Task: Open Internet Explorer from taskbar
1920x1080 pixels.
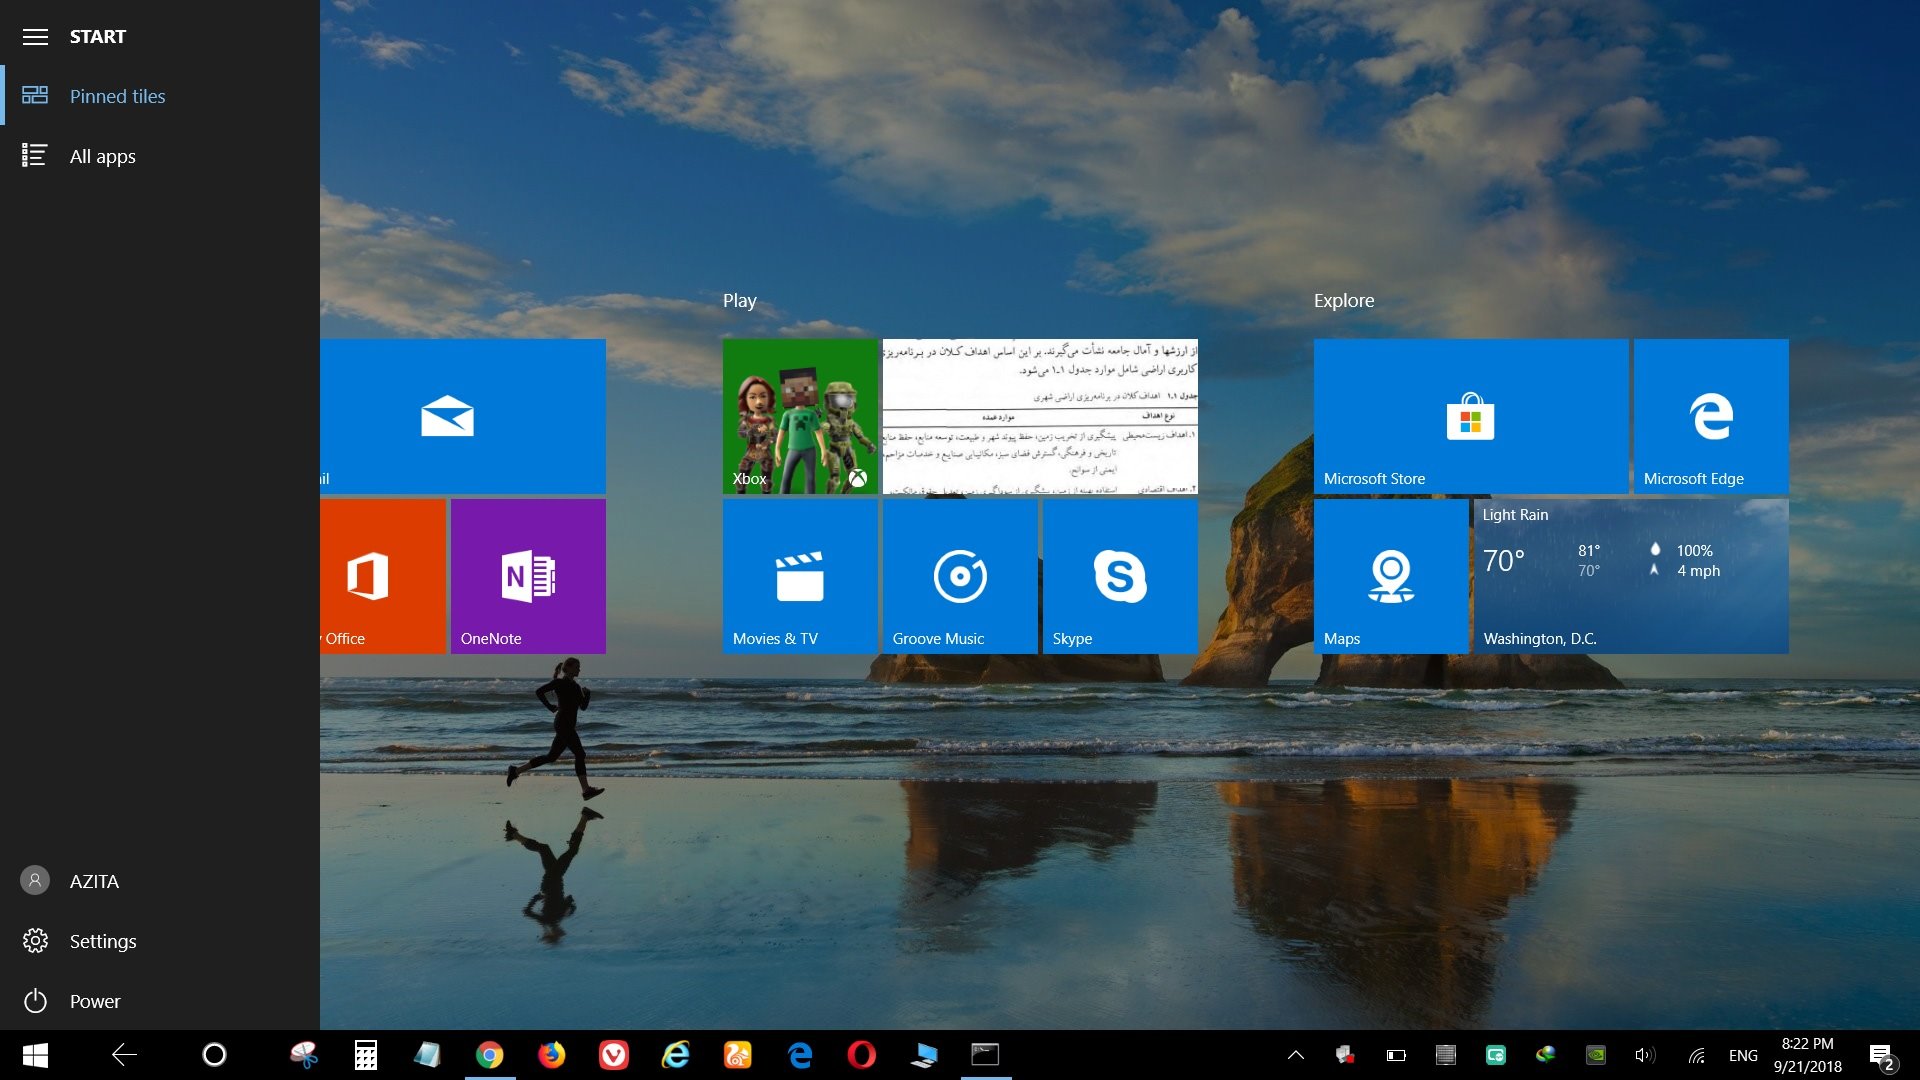Action: (x=676, y=1055)
